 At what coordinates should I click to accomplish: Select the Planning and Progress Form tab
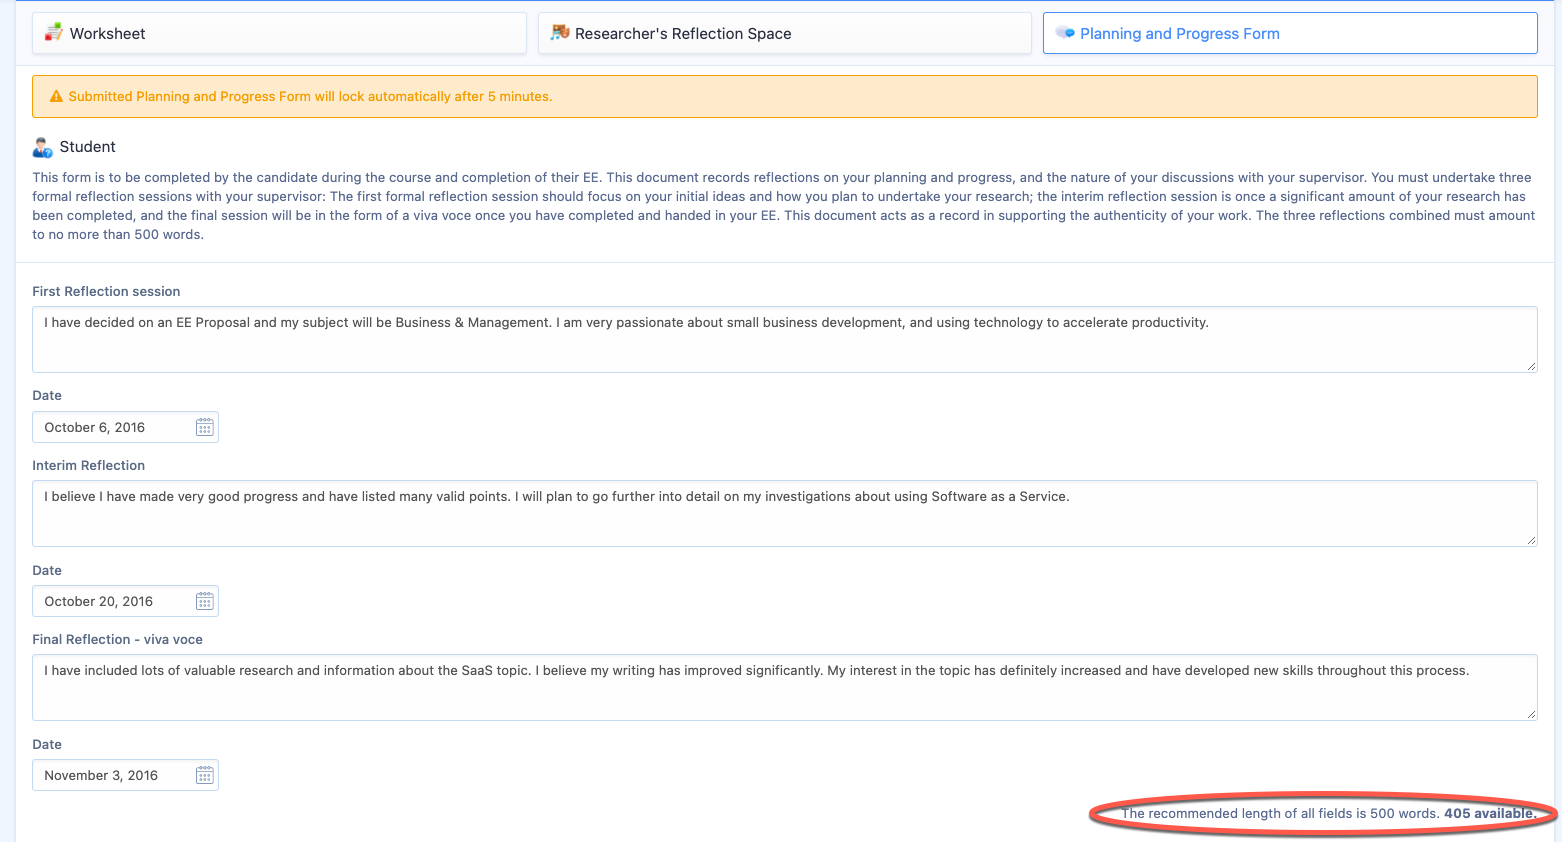coord(1290,33)
